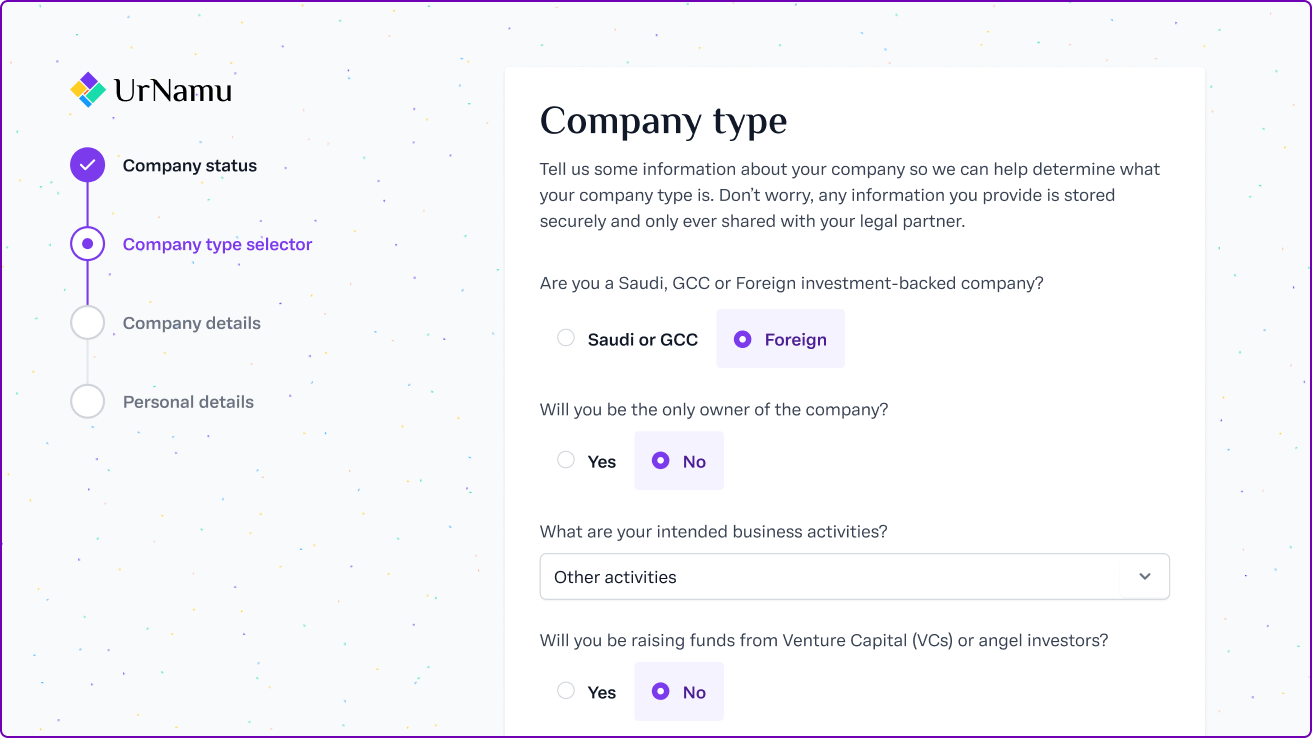Open the Company type selector step label
1312x738 pixels.
point(217,245)
